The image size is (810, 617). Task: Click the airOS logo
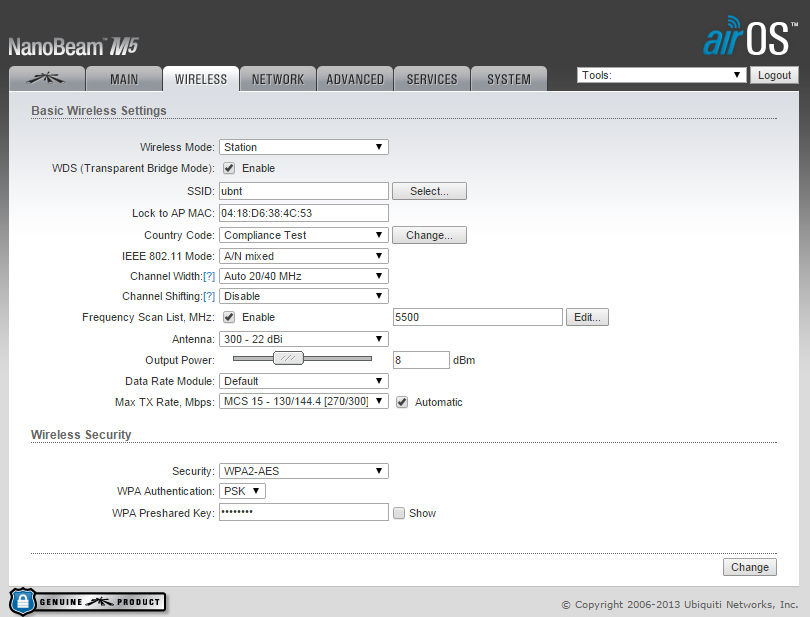[750, 40]
